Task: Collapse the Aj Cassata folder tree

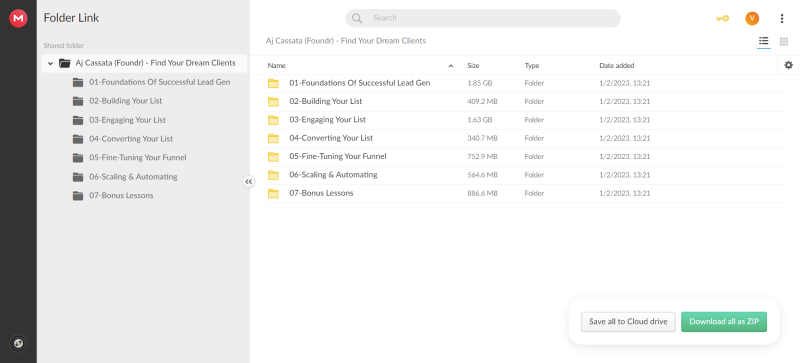Action: 50,63
